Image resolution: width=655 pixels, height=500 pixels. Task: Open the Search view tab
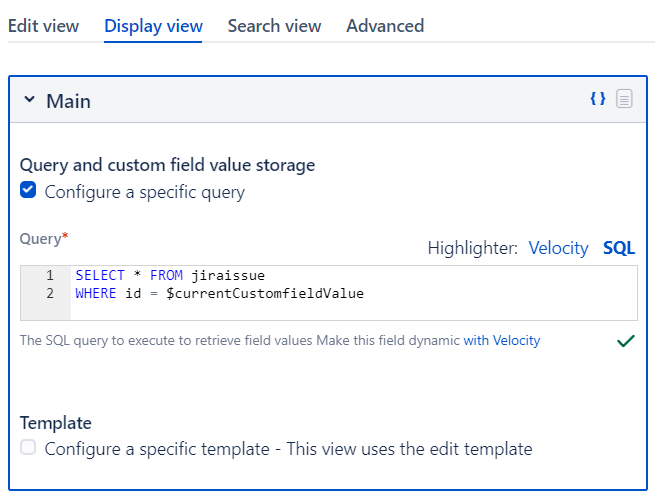point(274,26)
